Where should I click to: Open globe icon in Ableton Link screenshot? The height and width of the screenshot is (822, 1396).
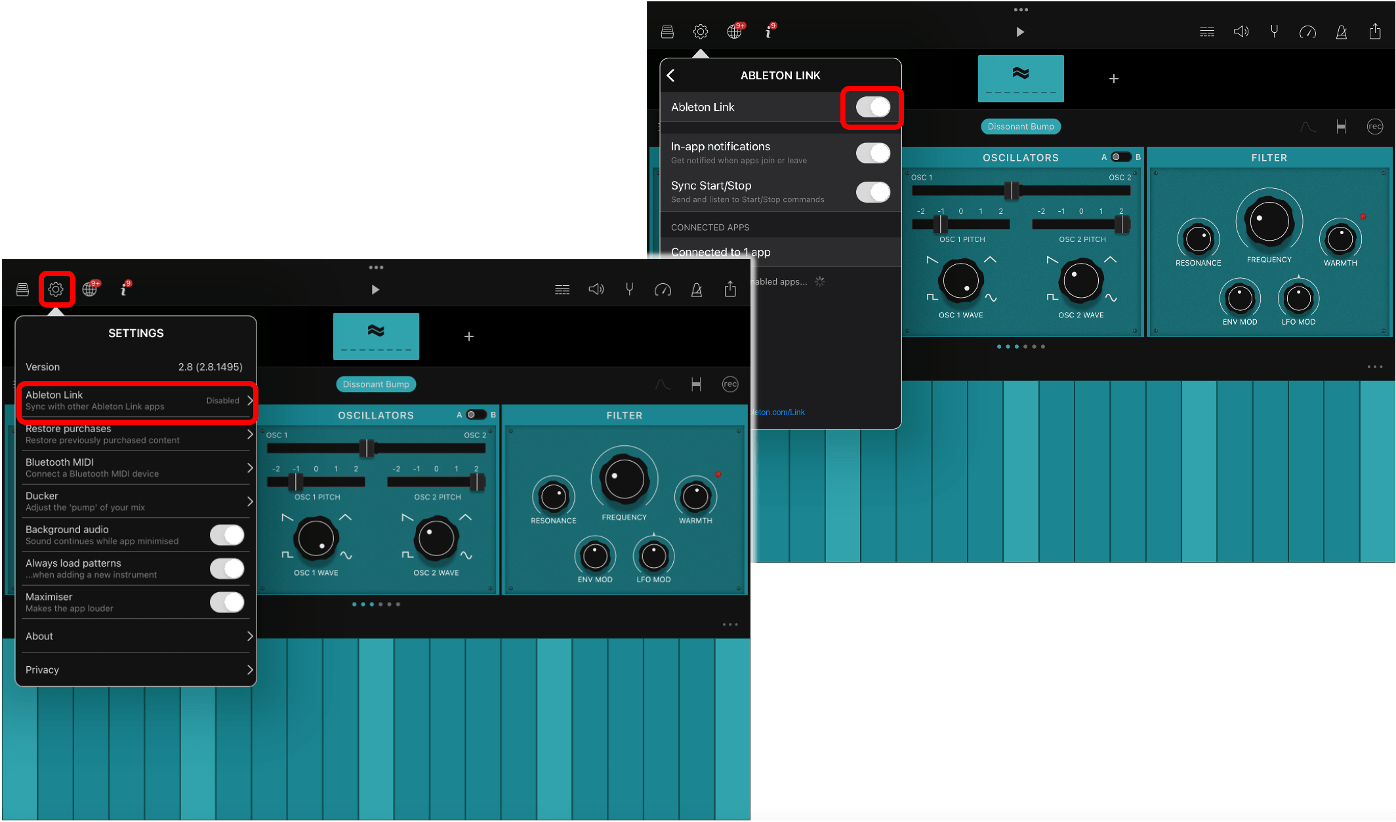(x=735, y=32)
